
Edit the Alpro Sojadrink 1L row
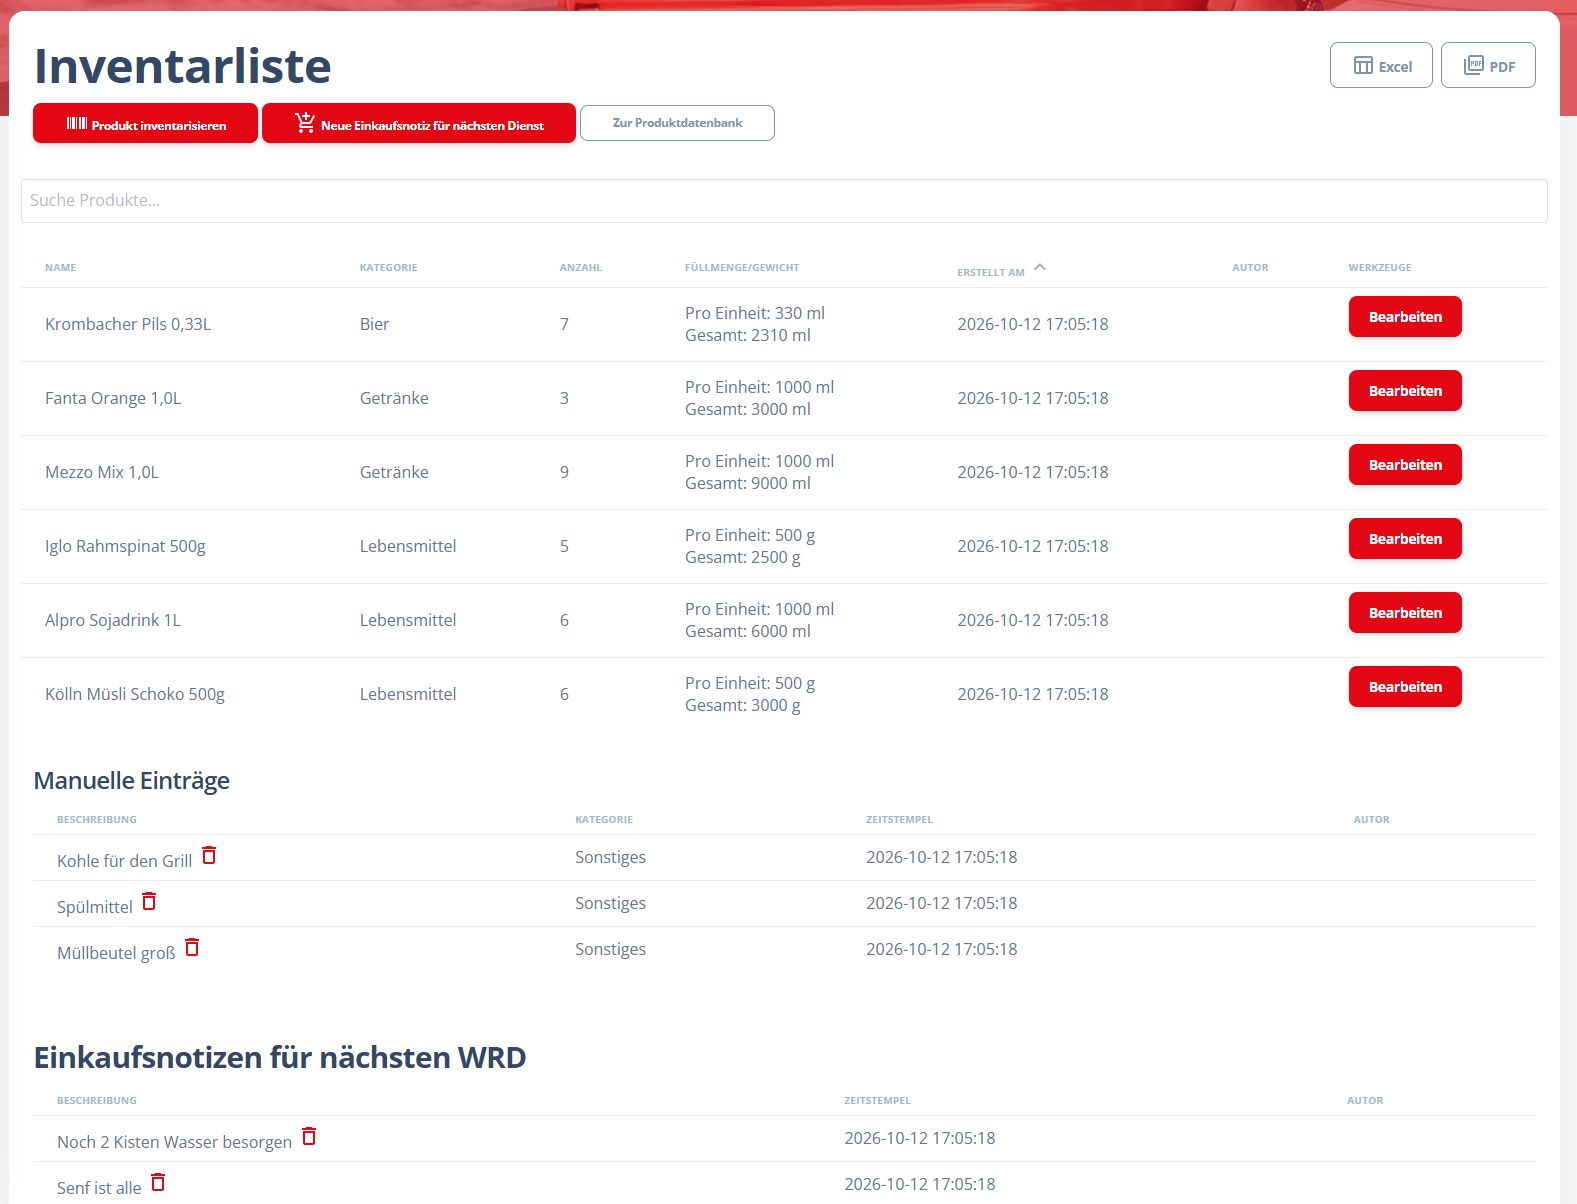[1405, 613]
